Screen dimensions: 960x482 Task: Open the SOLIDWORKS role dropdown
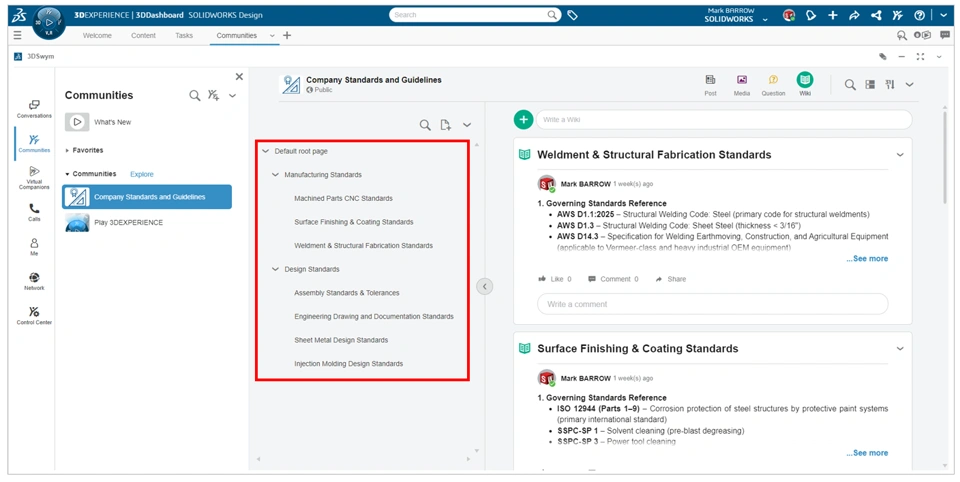765,20
